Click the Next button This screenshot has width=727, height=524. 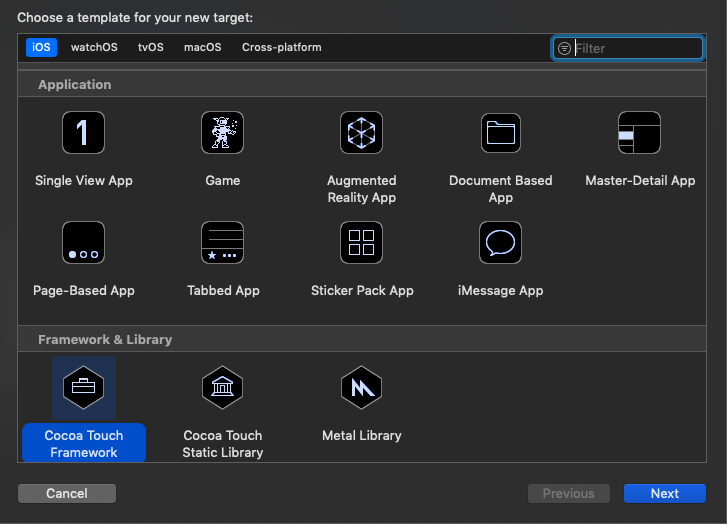(x=665, y=493)
